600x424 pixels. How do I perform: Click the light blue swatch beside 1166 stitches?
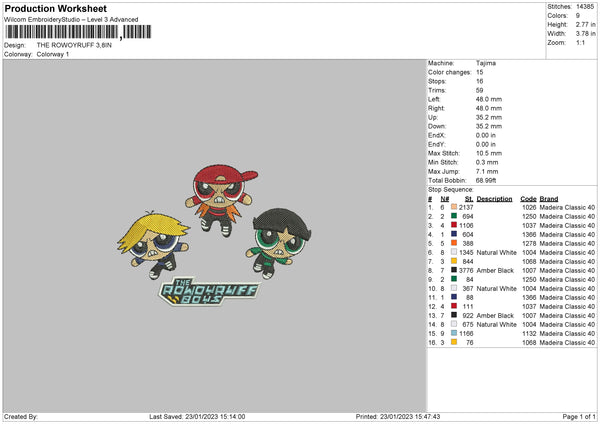coord(454,333)
